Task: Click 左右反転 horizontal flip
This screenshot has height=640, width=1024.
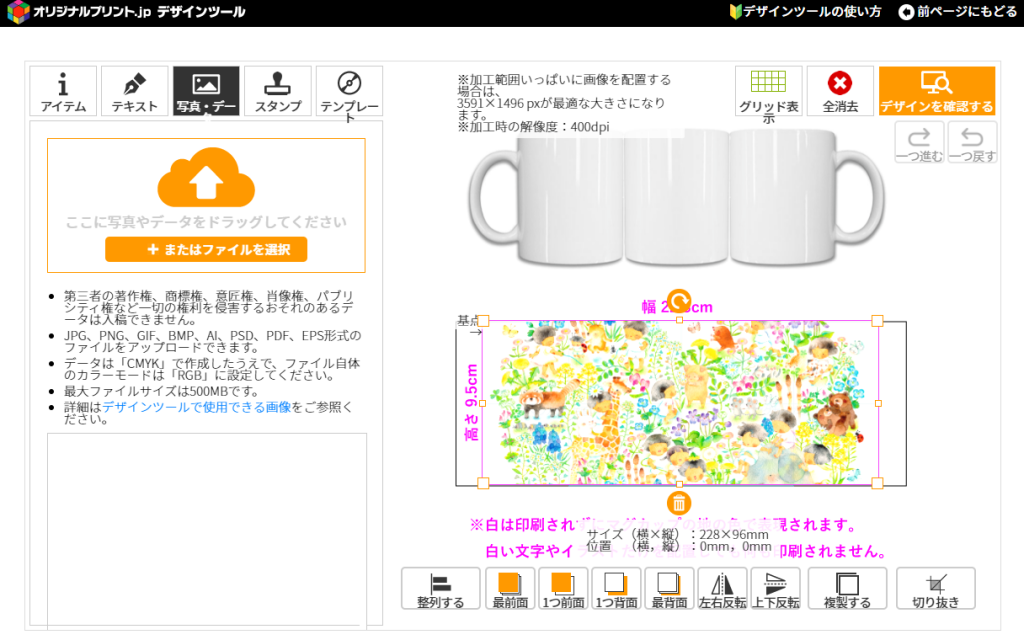Action: coord(722,589)
